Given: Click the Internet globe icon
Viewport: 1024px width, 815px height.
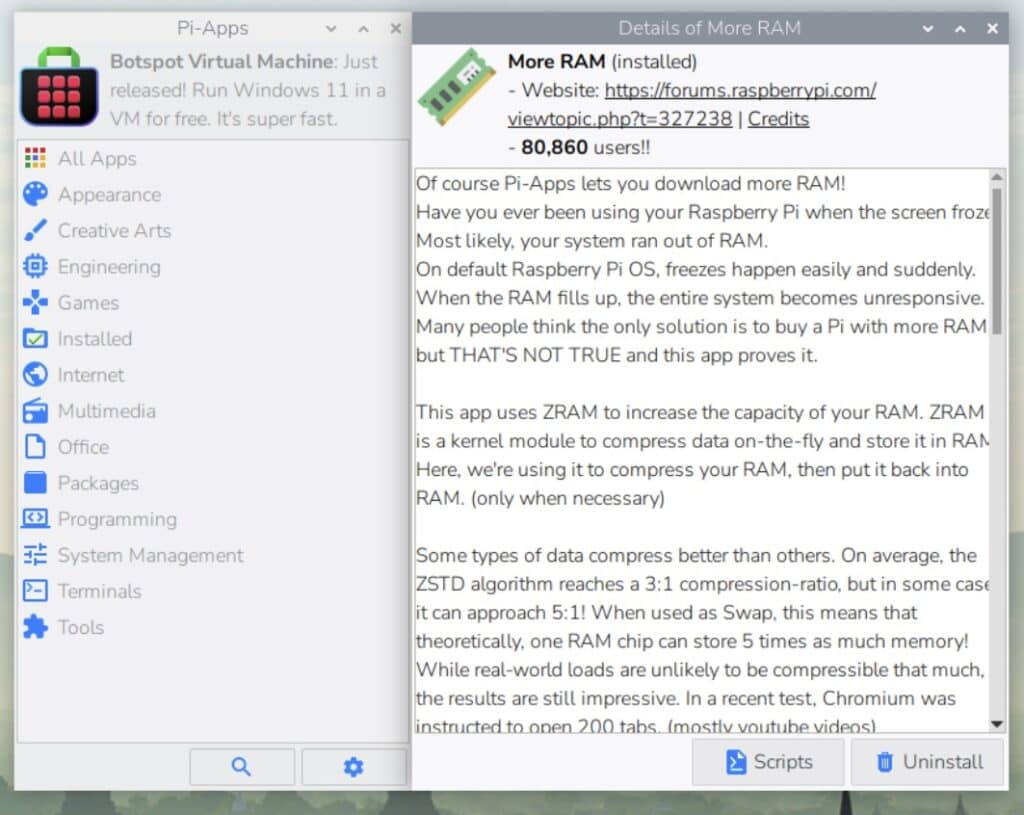Looking at the screenshot, I should click(x=35, y=375).
